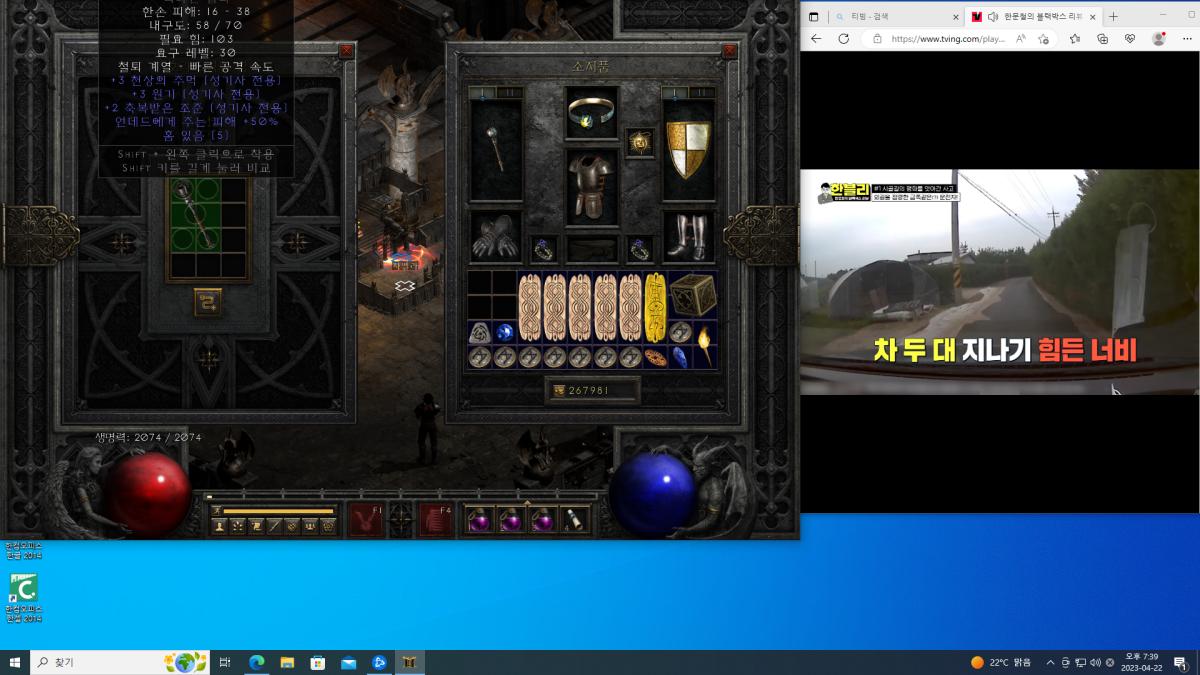
Task: Refresh the tving page
Action: click(843, 39)
